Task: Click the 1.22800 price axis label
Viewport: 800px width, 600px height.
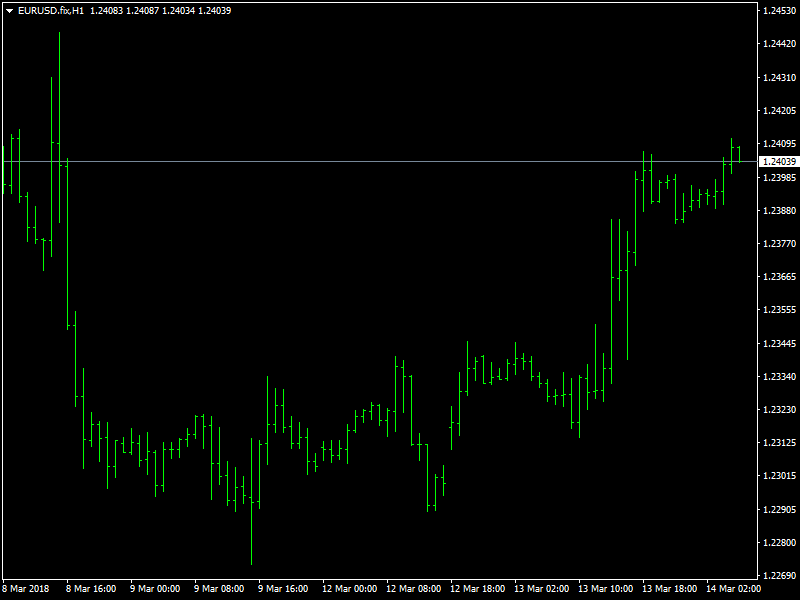Action: click(x=779, y=542)
